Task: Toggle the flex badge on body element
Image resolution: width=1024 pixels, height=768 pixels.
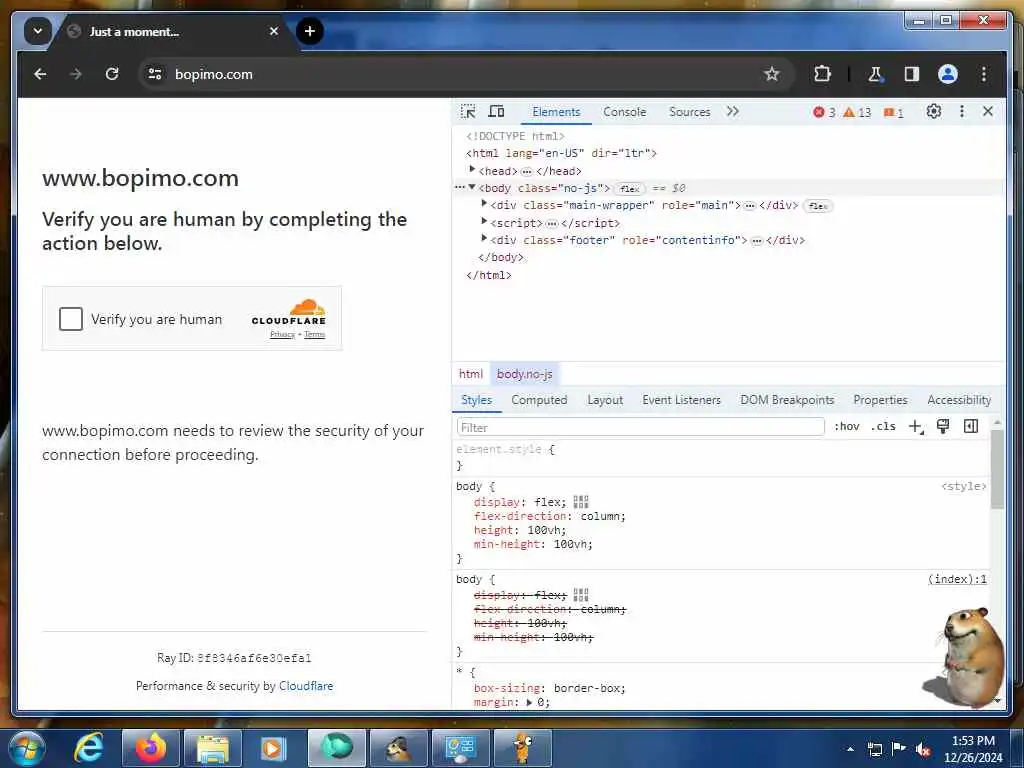Action: (x=630, y=189)
